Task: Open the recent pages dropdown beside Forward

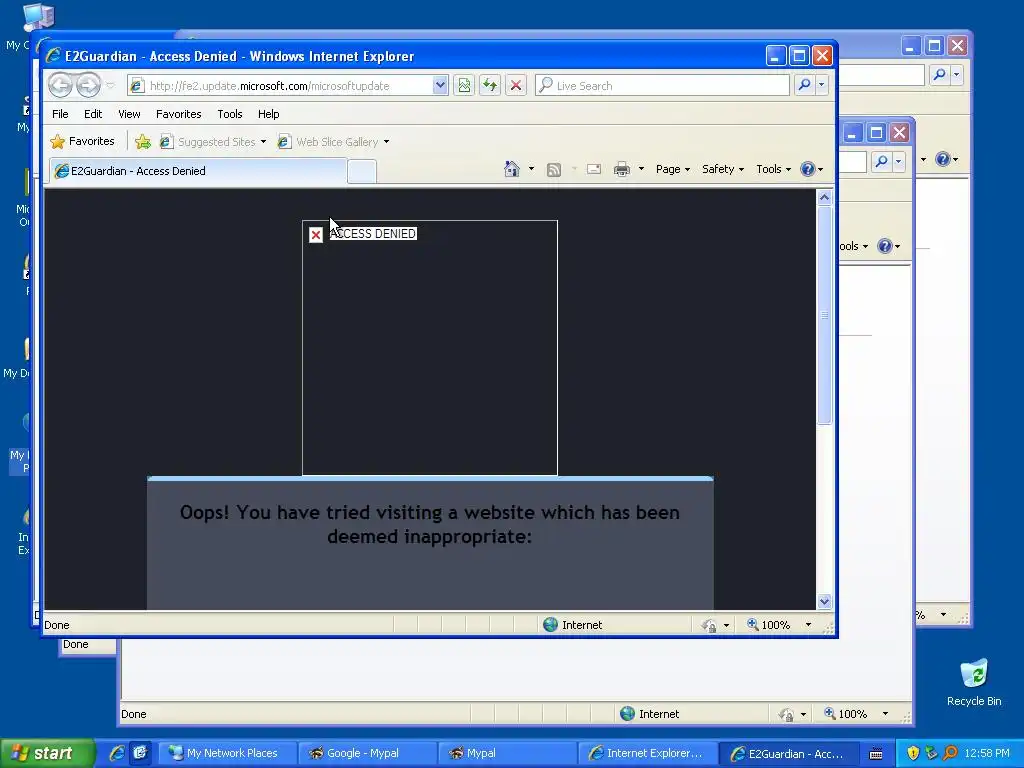Action: pos(110,86)
